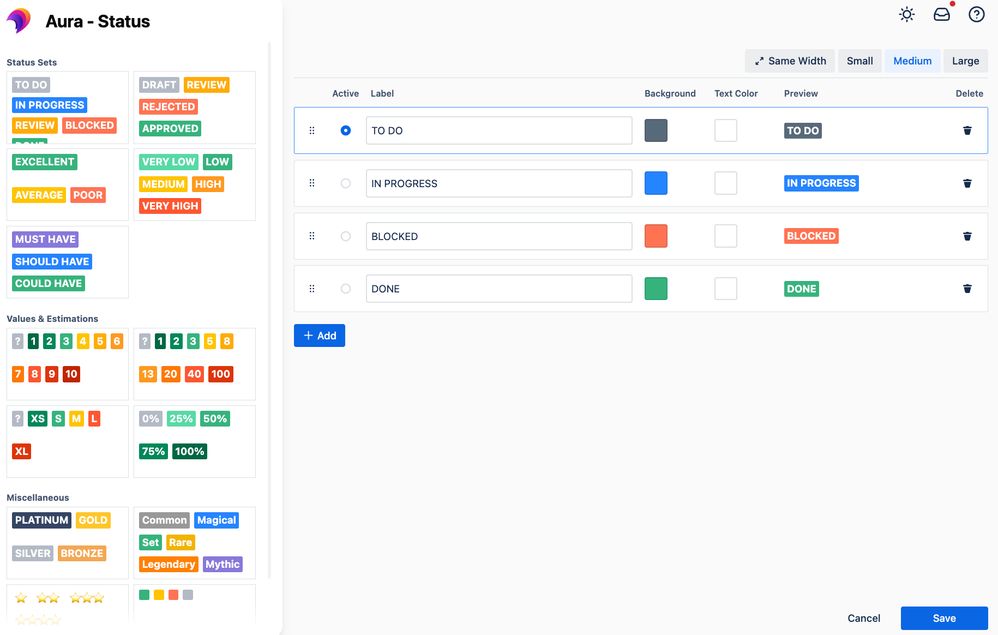998x635 pixels.
Task: Choose the 13 / 20 / 40 / 100 set
Action: coord(195,364)
